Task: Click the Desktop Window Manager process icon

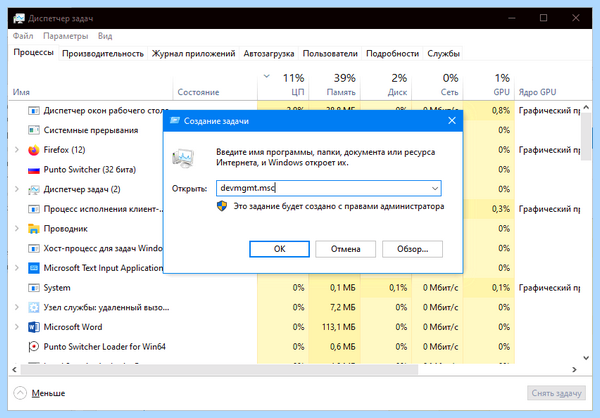Action: tap(34, 111)
